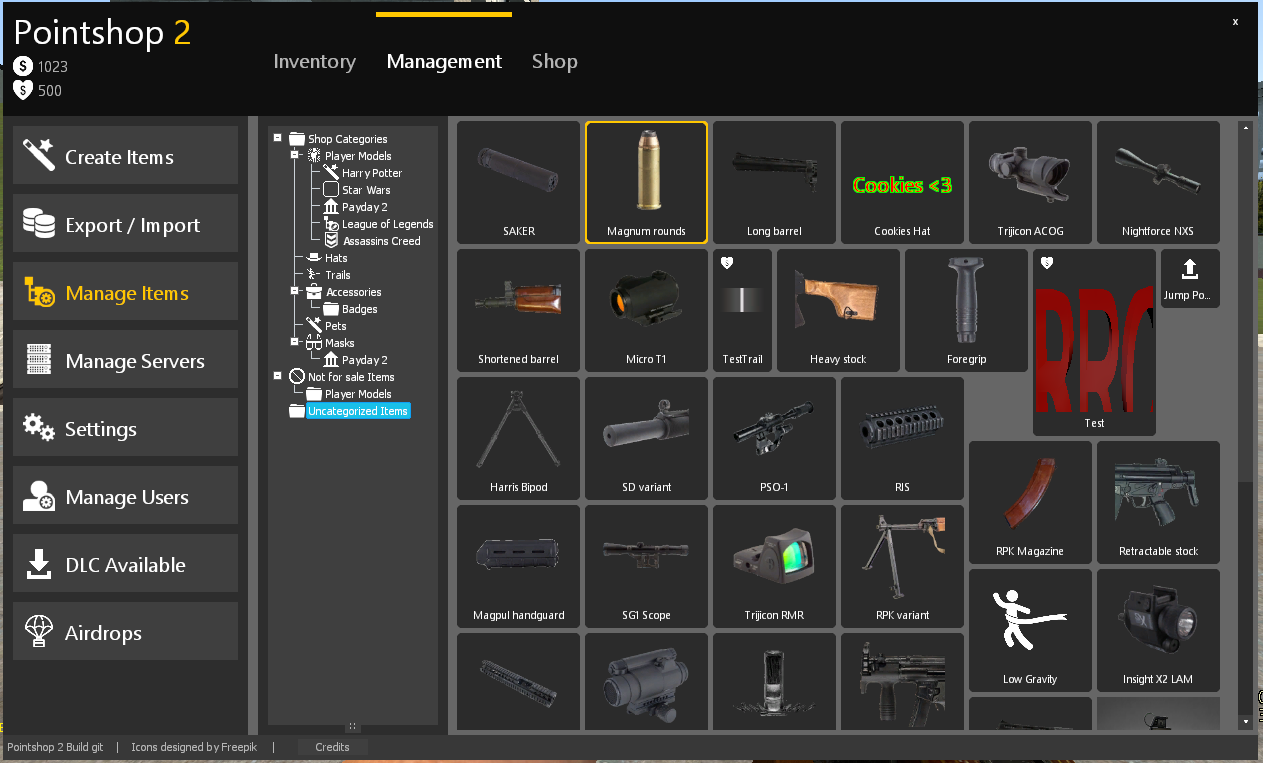Select the Star Wars tree item
The image size is (1263, 763).
pos(366,190)
